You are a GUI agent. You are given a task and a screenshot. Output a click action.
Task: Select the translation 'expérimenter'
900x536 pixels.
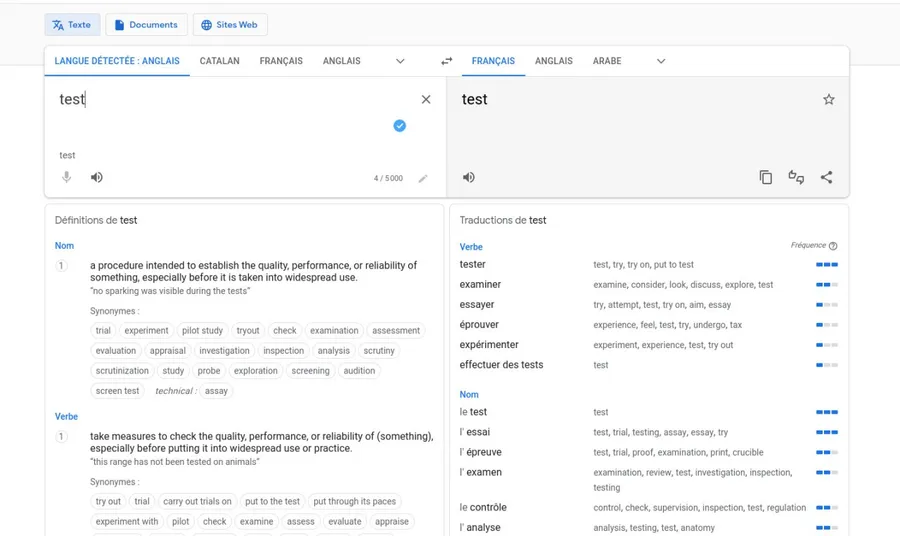pyautogui.click(x=489, y=345)
